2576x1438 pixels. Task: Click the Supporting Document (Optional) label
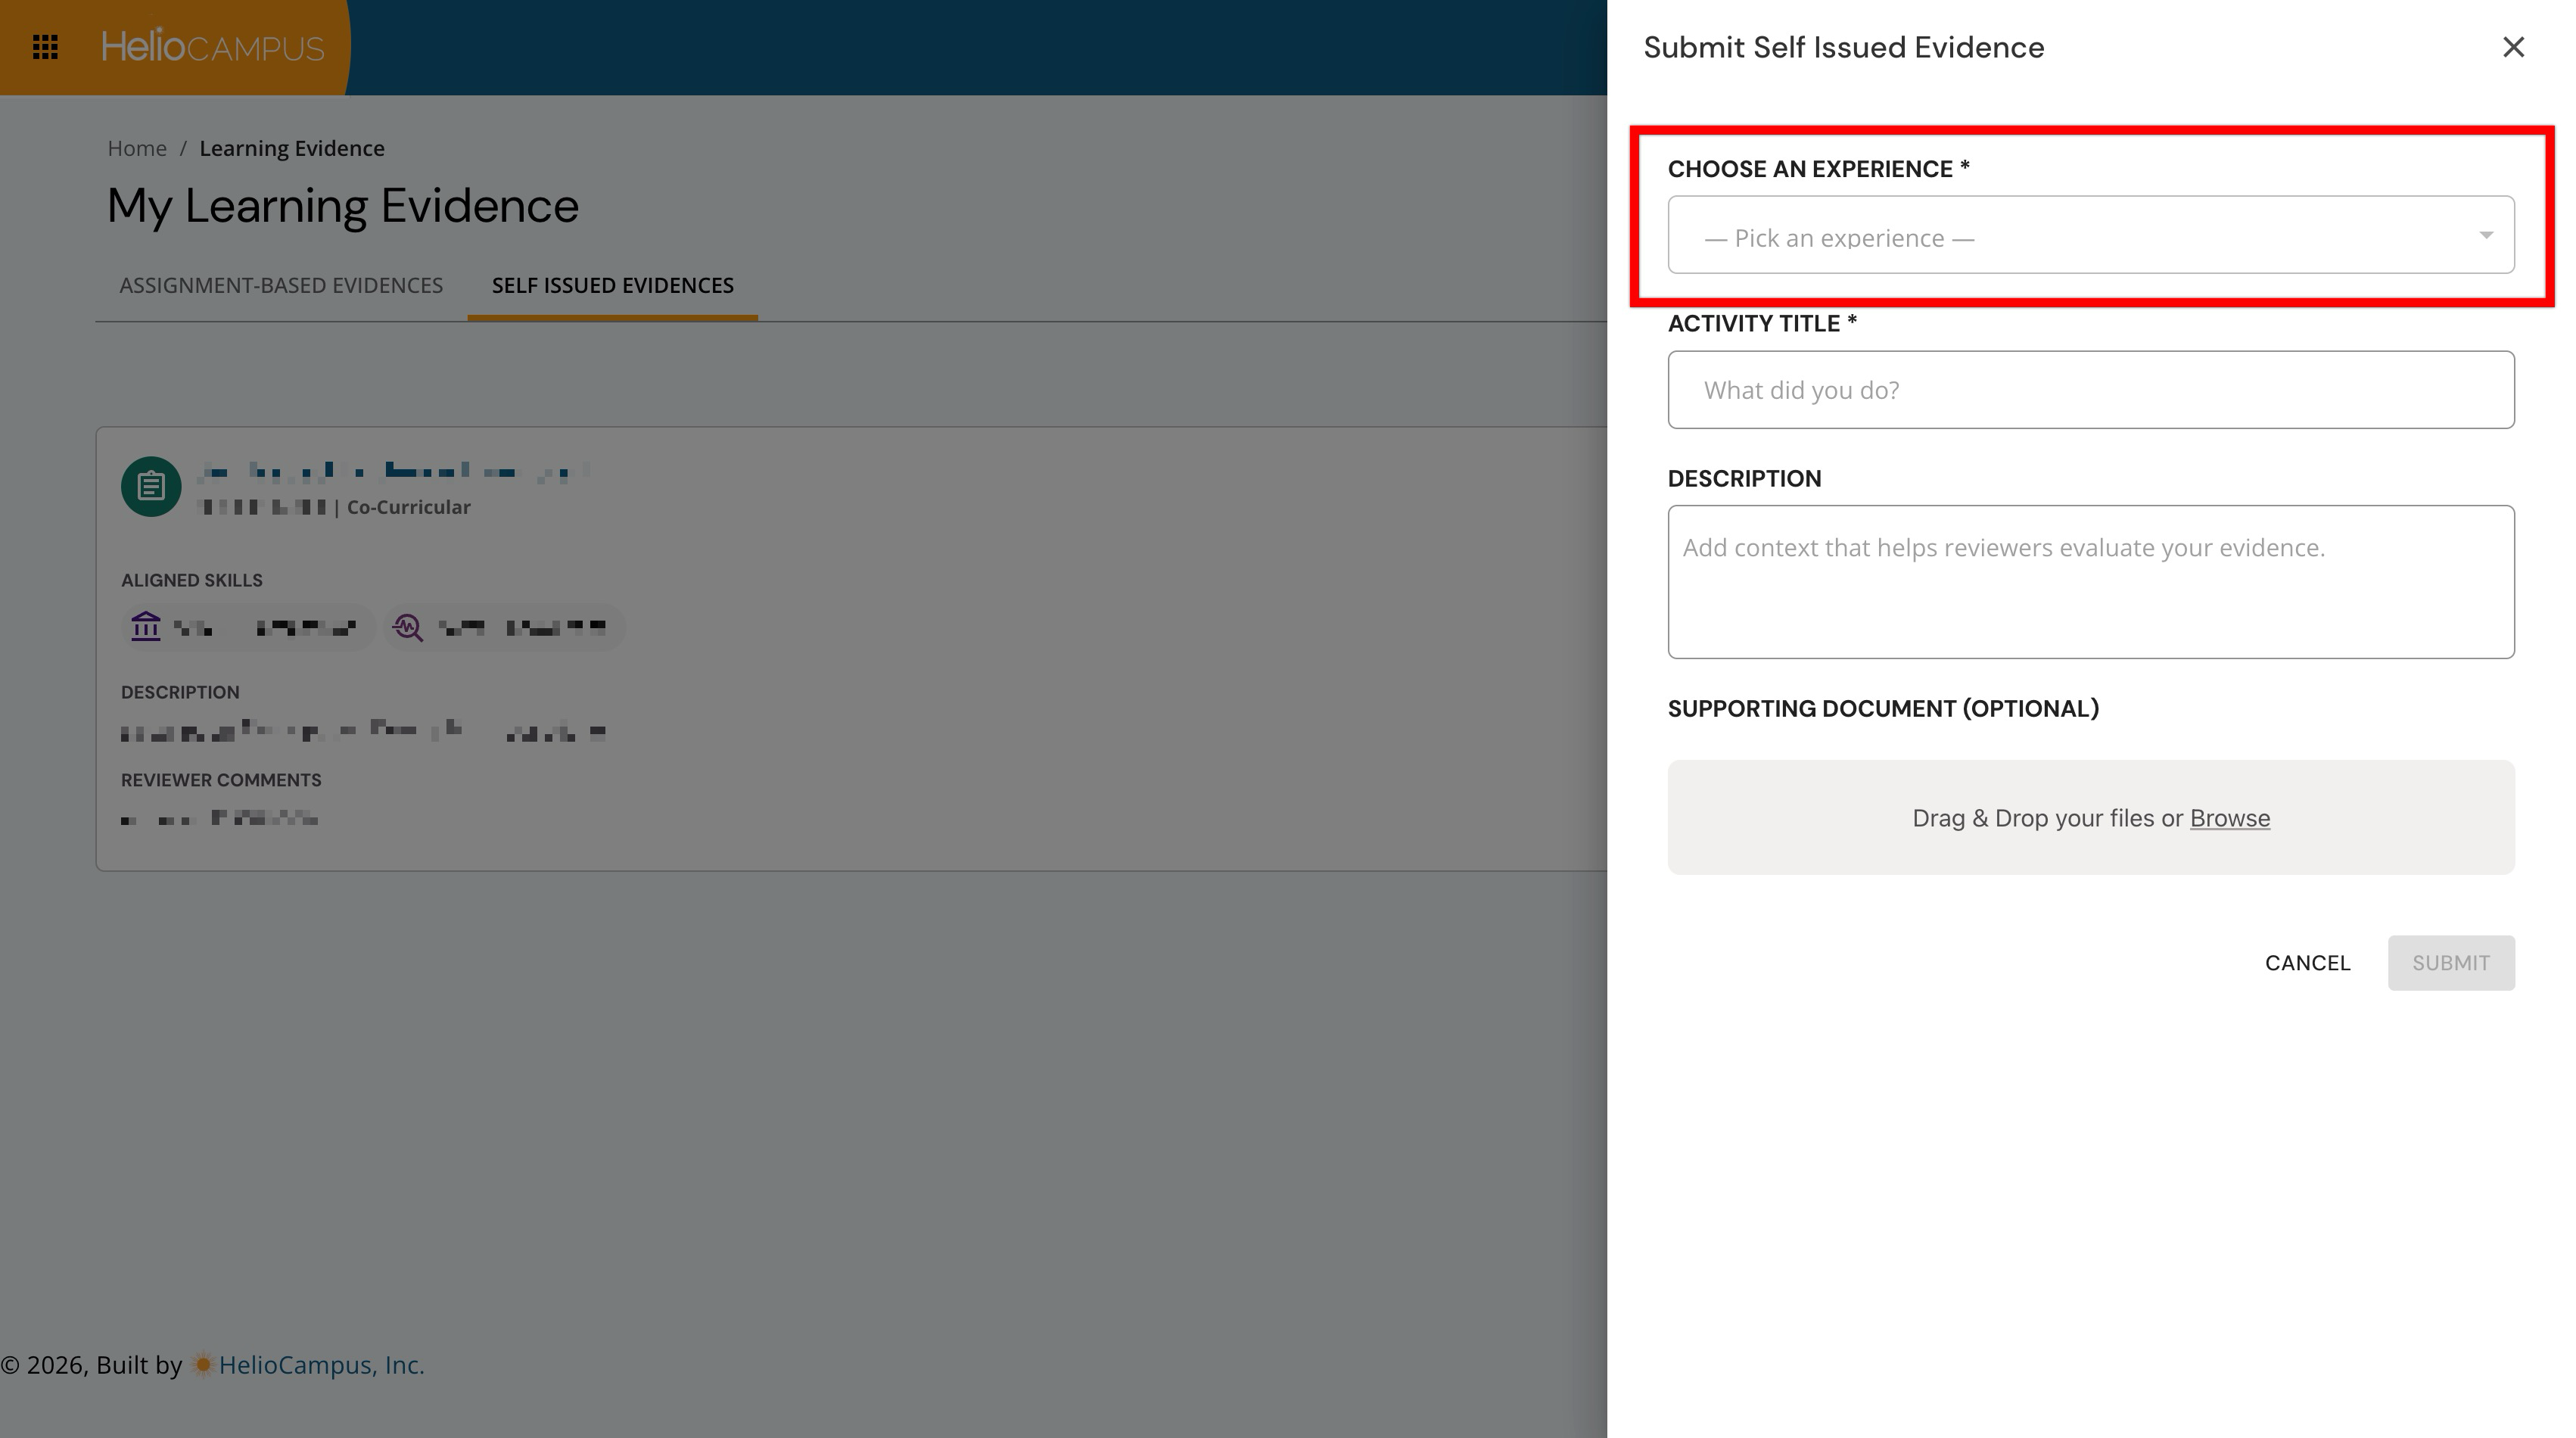[1884, 709]
